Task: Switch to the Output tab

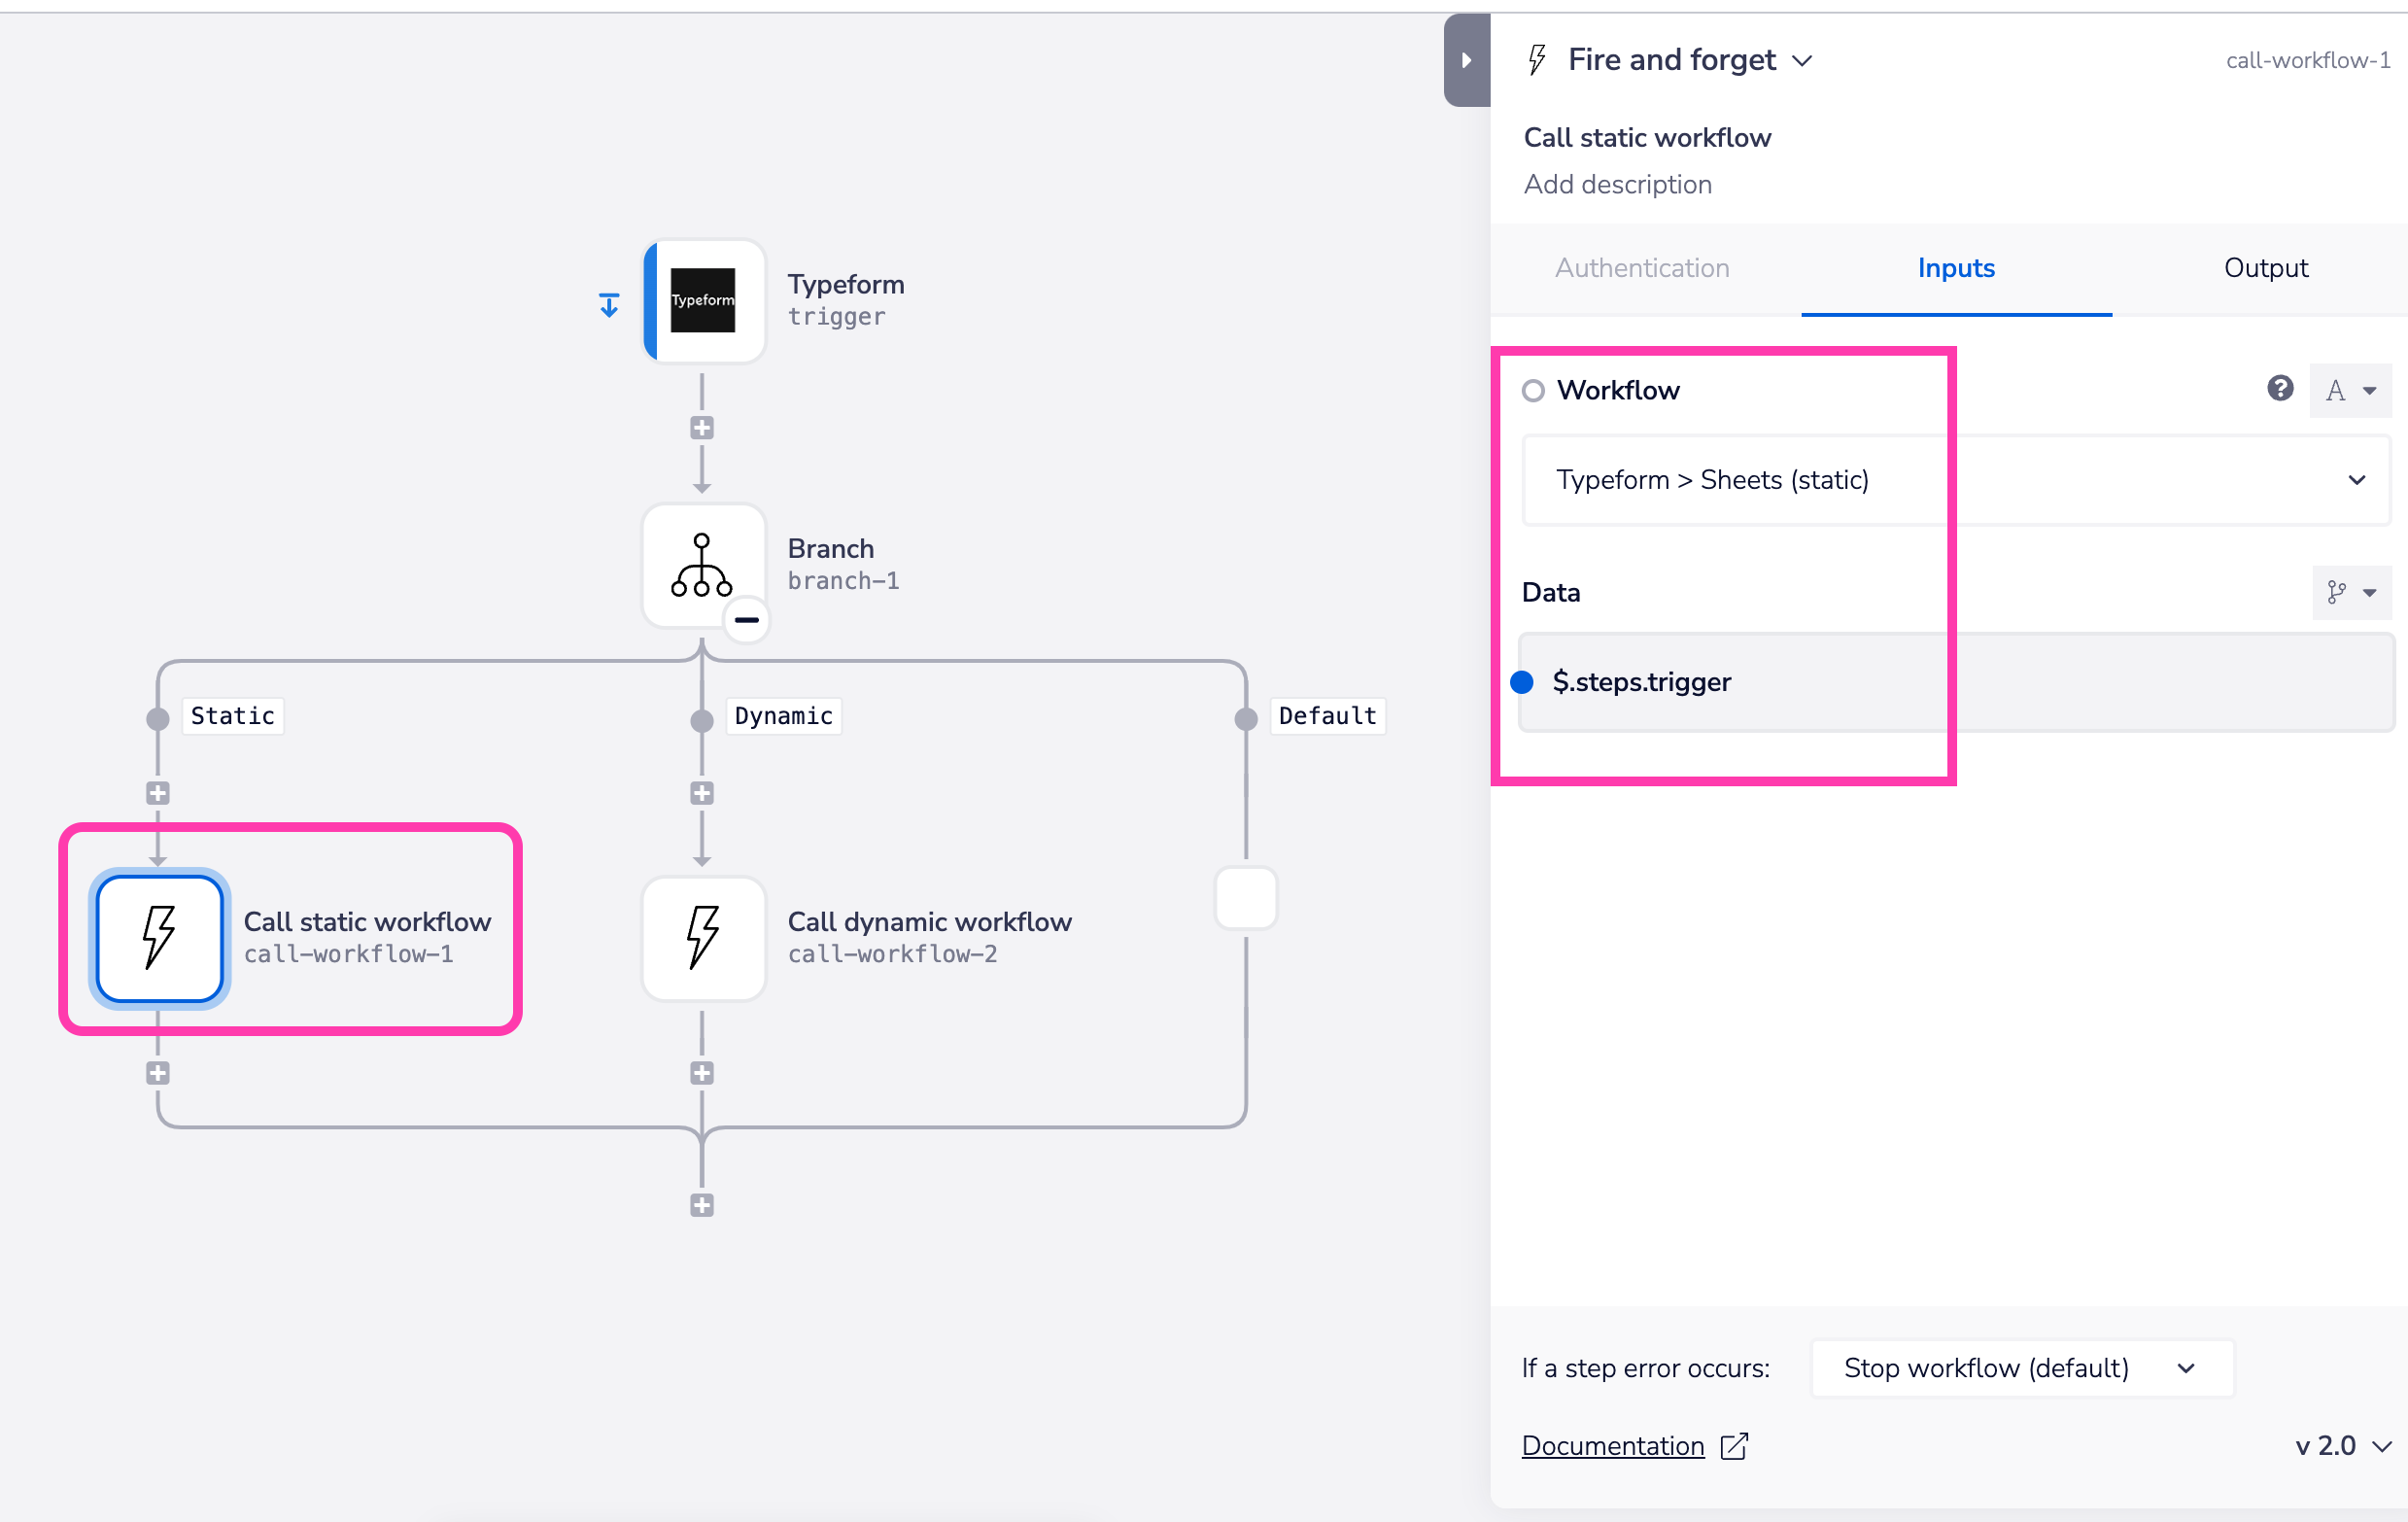Action: click(2262, 268)
